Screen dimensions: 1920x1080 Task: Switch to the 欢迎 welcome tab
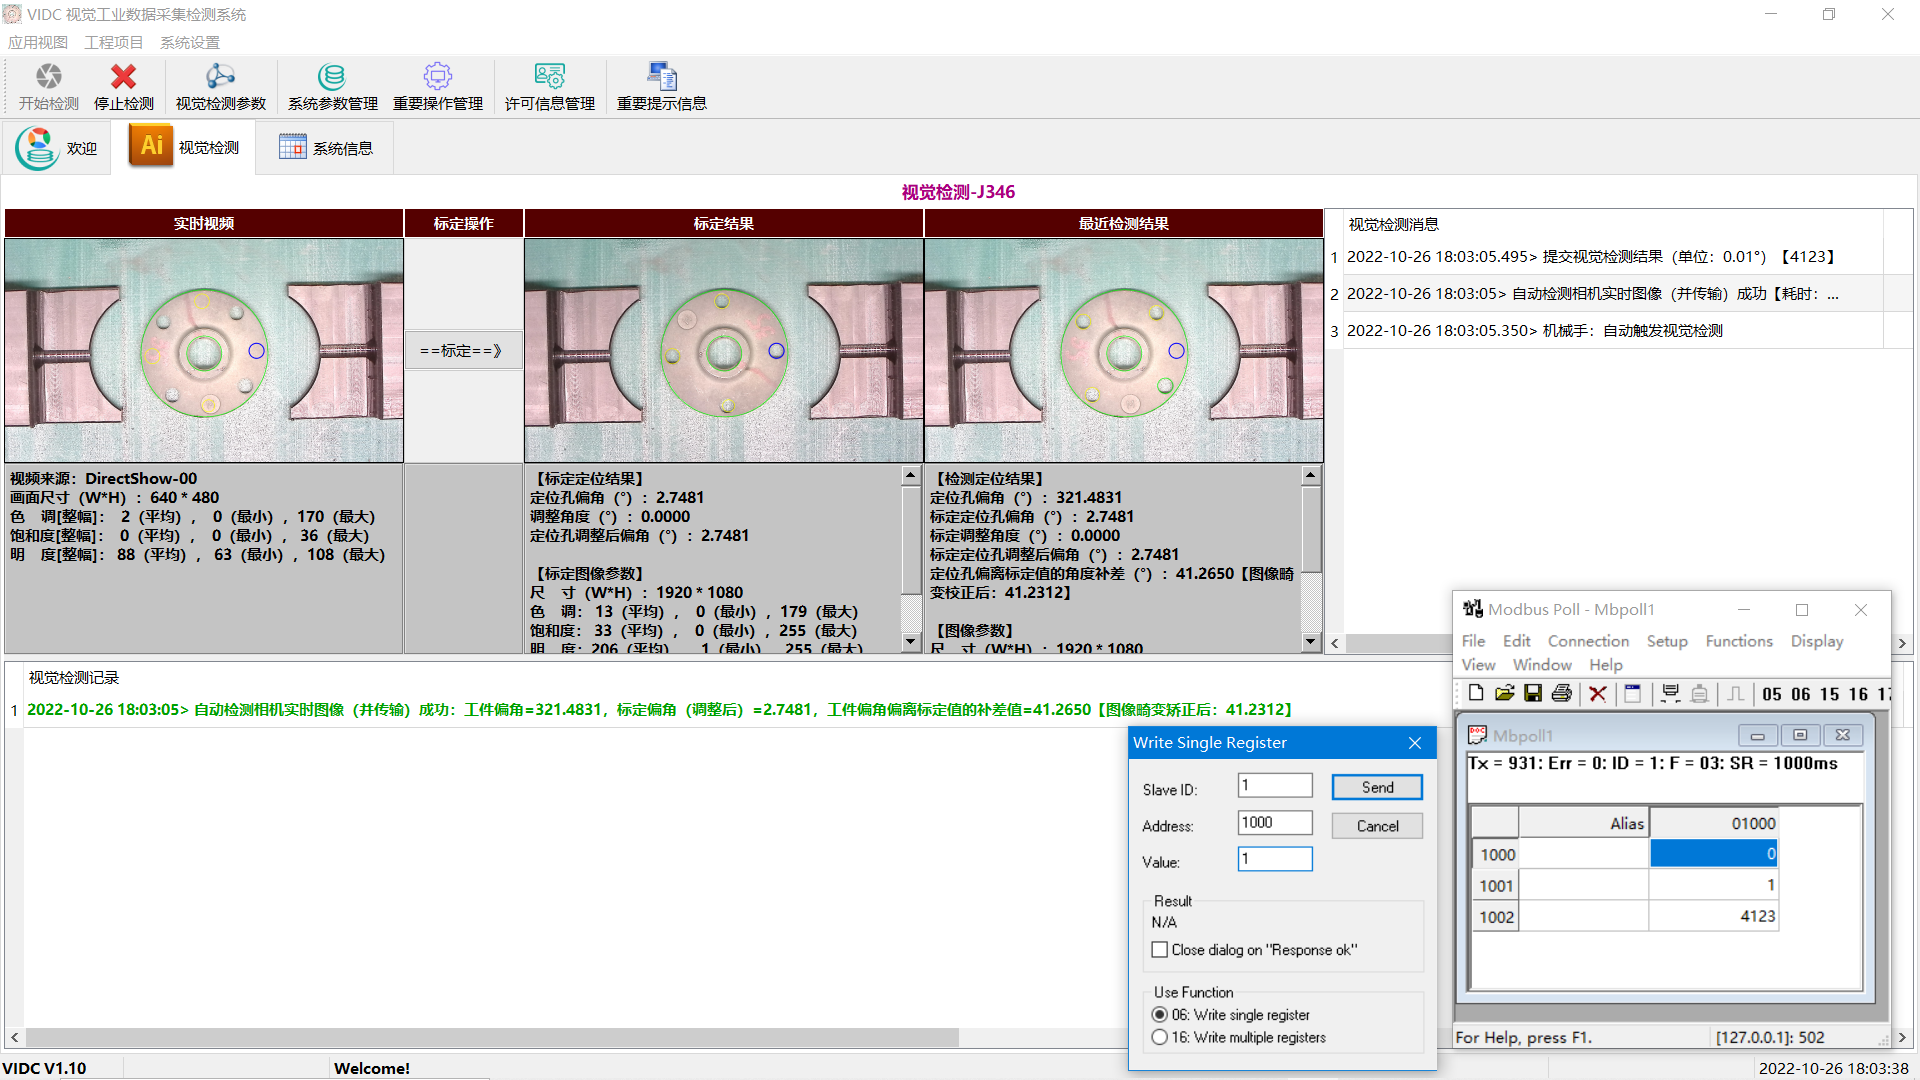[57, 148]
